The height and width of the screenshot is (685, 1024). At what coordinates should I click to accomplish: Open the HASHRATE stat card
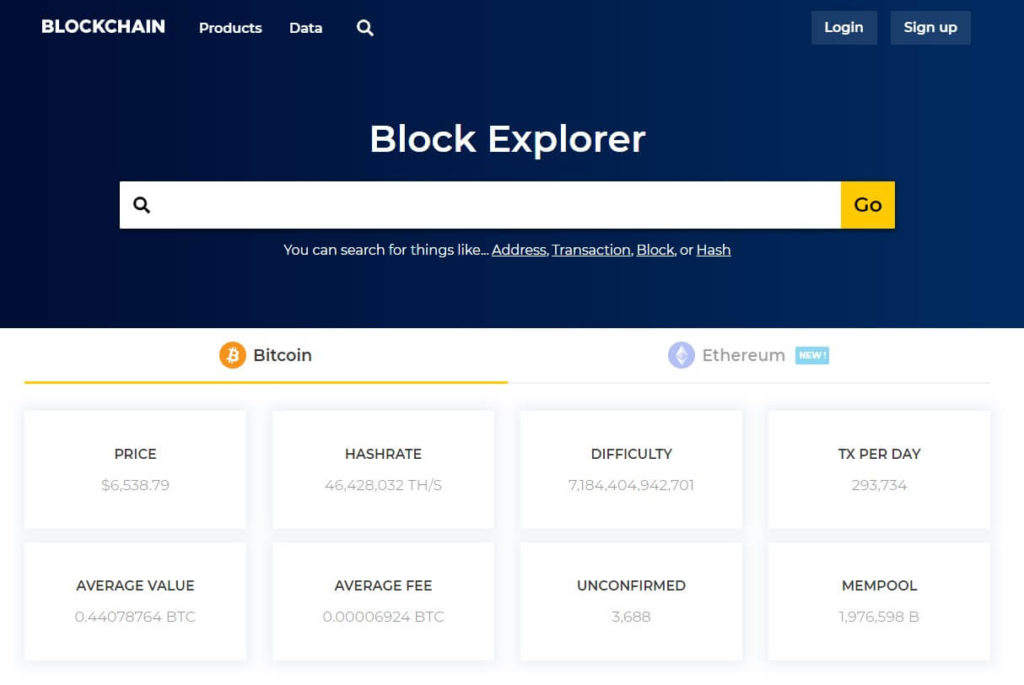[x=383, y=470]
